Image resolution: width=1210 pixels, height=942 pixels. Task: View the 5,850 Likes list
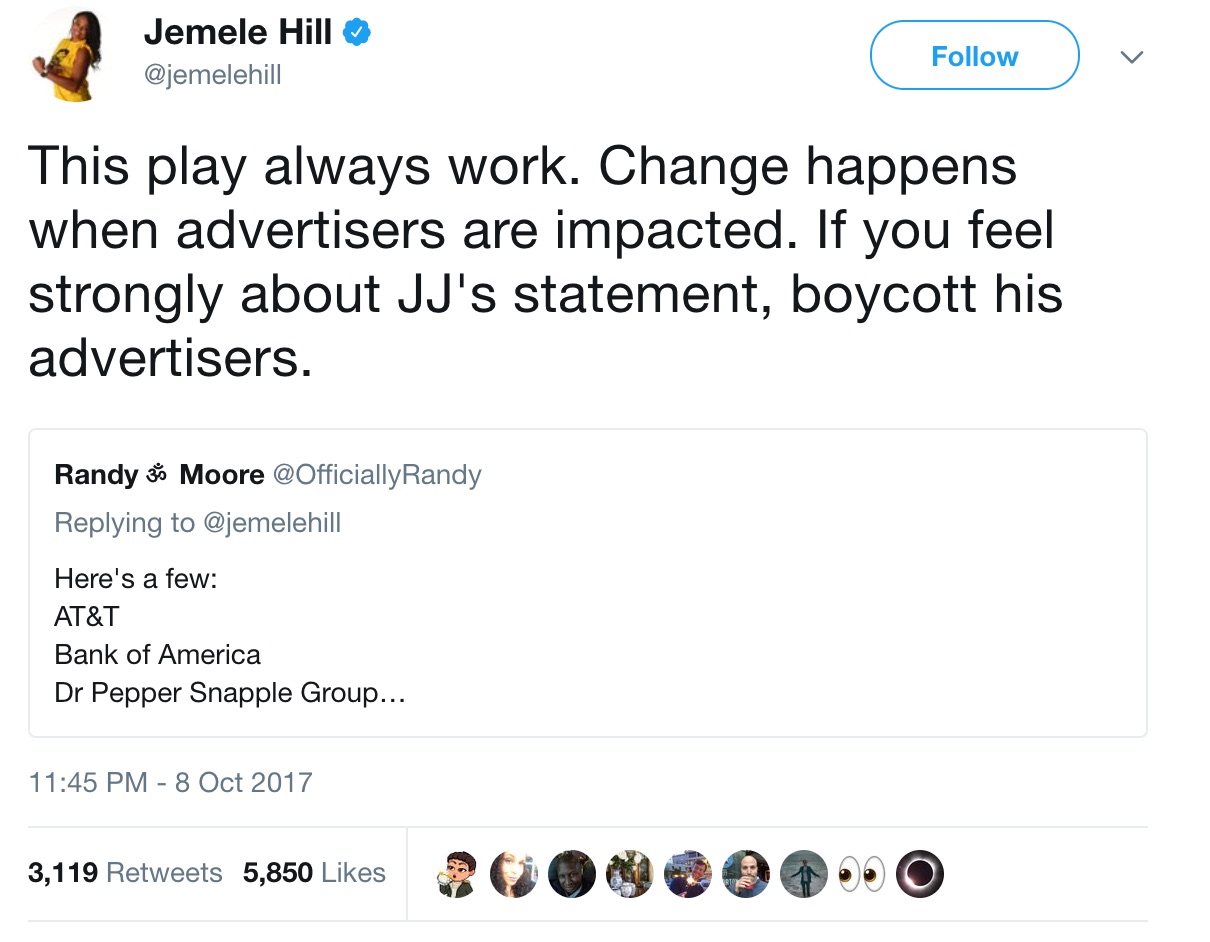pyautogui.click(x=315, y=872)
